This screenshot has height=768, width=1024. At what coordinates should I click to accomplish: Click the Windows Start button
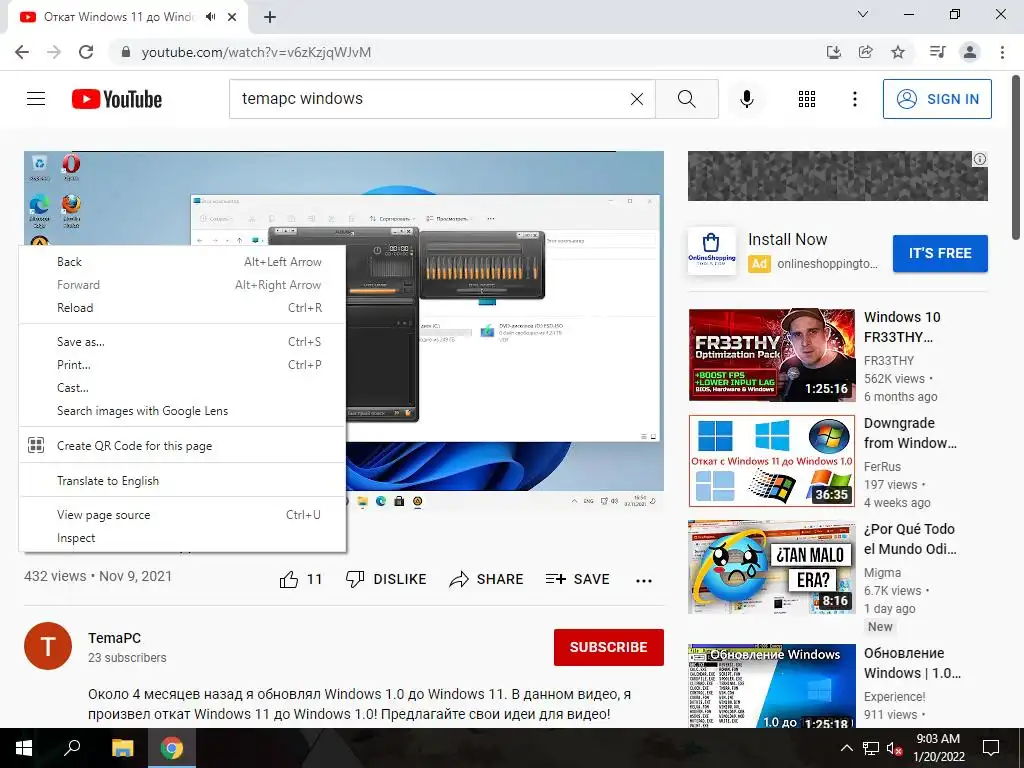coord(24,748)
